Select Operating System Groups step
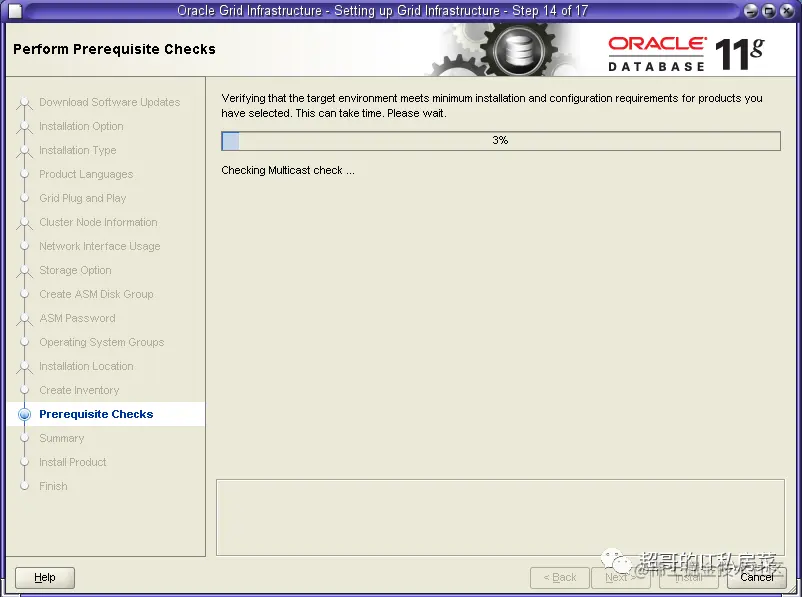802x597 pixels. coord(102,342)
